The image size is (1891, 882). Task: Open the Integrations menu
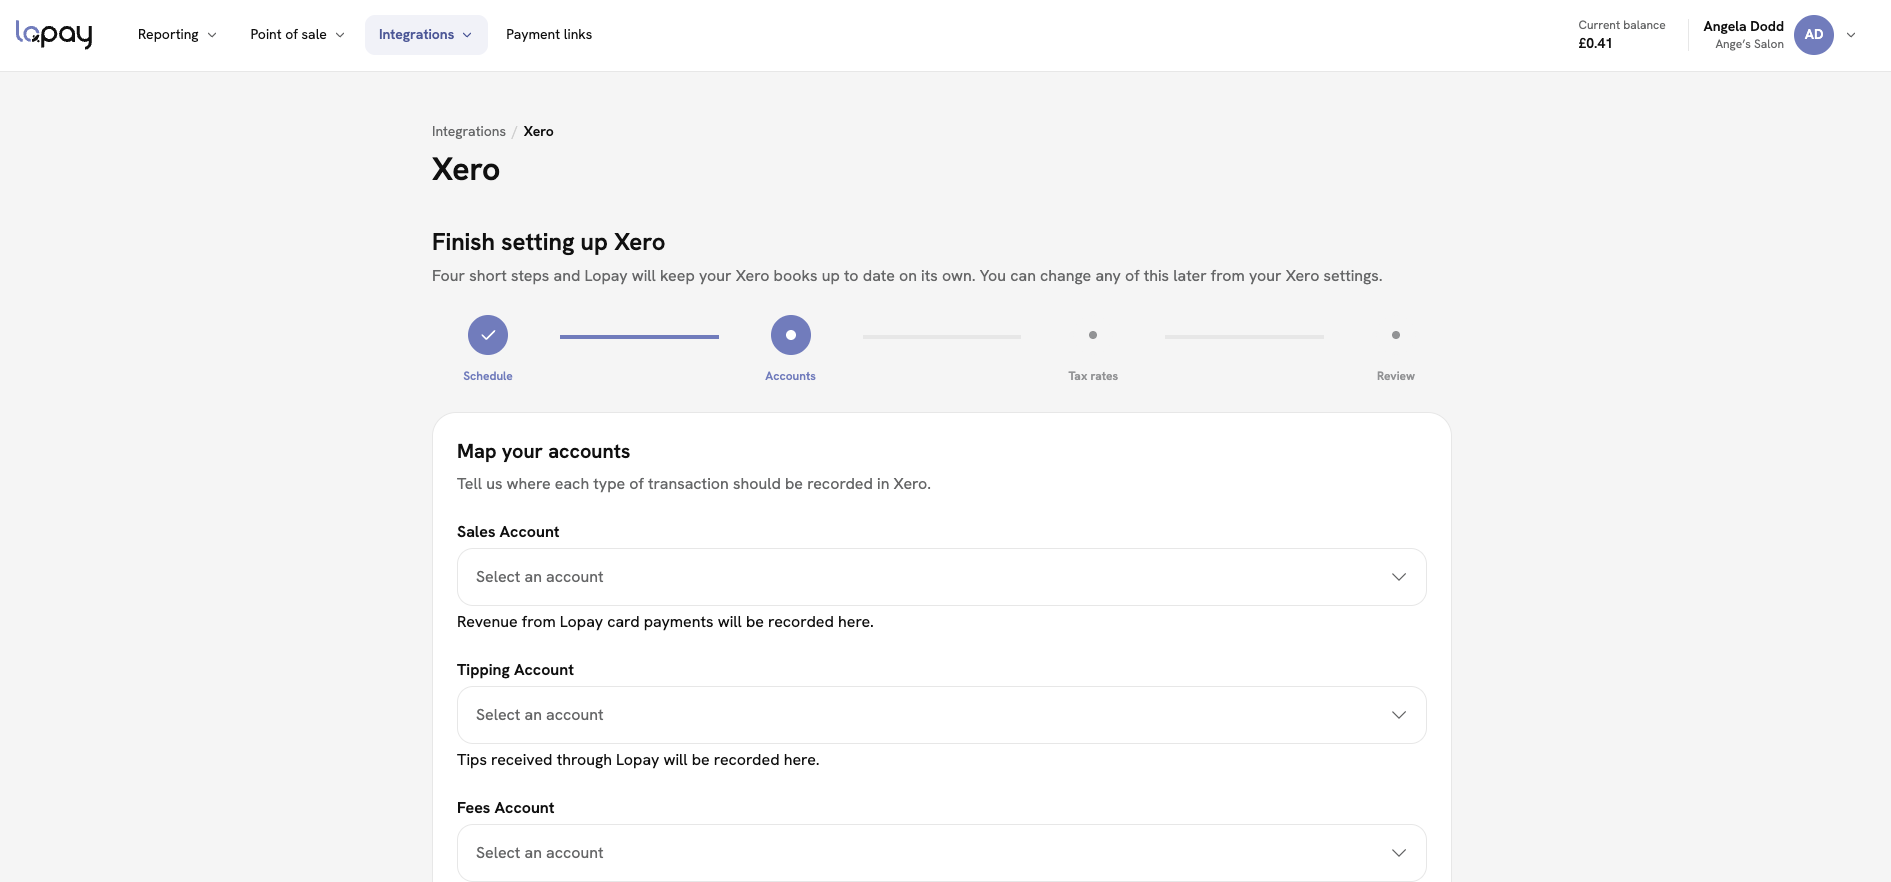pyautogui.click(x=426, y=35)
